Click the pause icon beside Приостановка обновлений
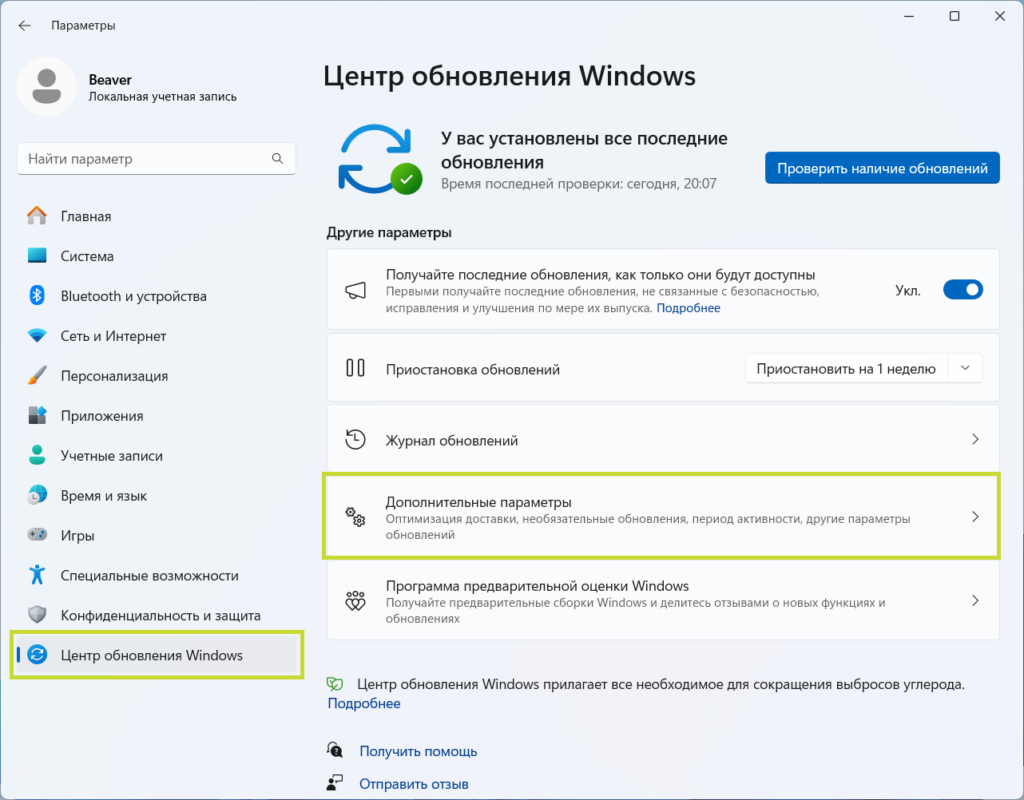Screen dimensions: 1024x800 tap(355, 368)
